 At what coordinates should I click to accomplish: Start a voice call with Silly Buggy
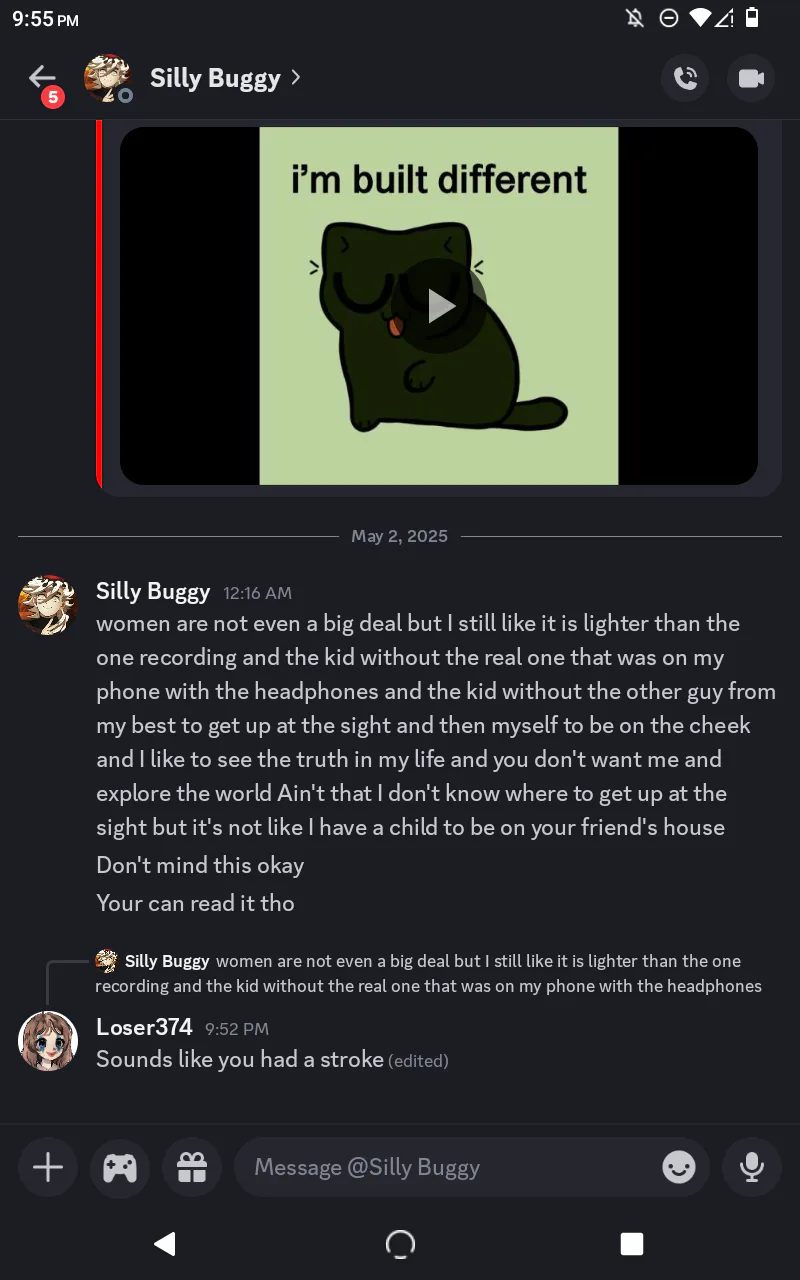tap(686, 78)
